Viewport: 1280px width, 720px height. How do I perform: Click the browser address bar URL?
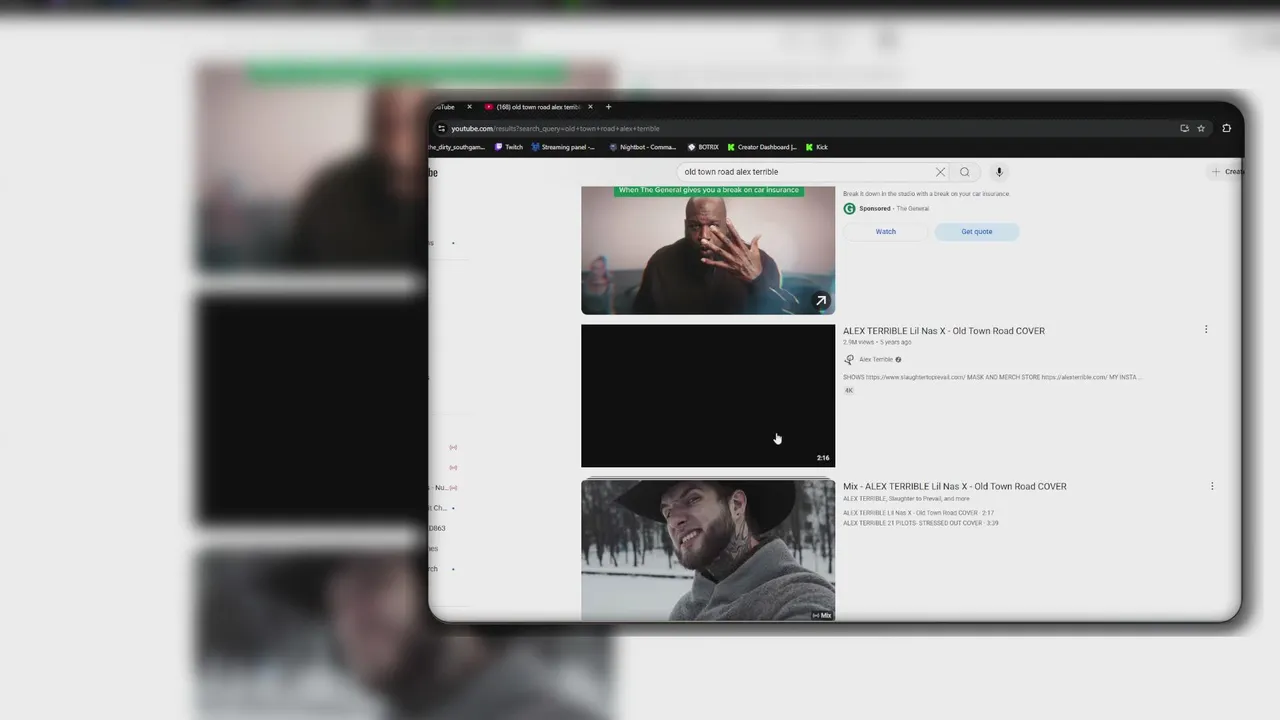555,128
